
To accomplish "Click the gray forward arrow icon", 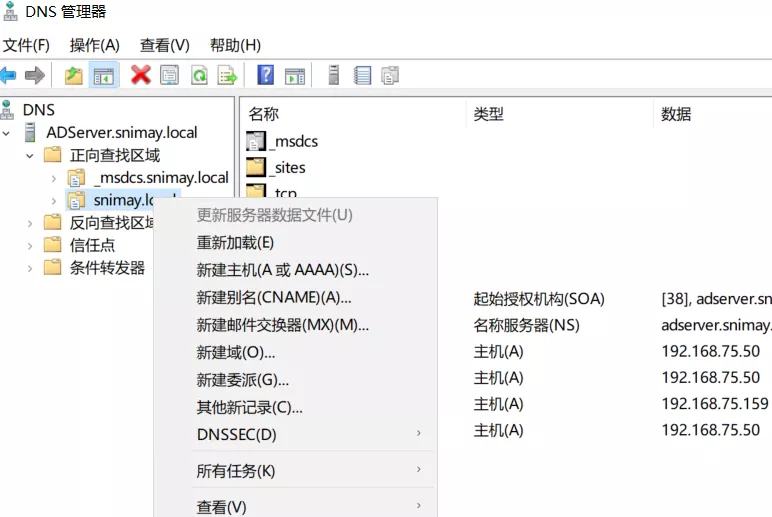I will pyautogui.click(x=35, y=75).
